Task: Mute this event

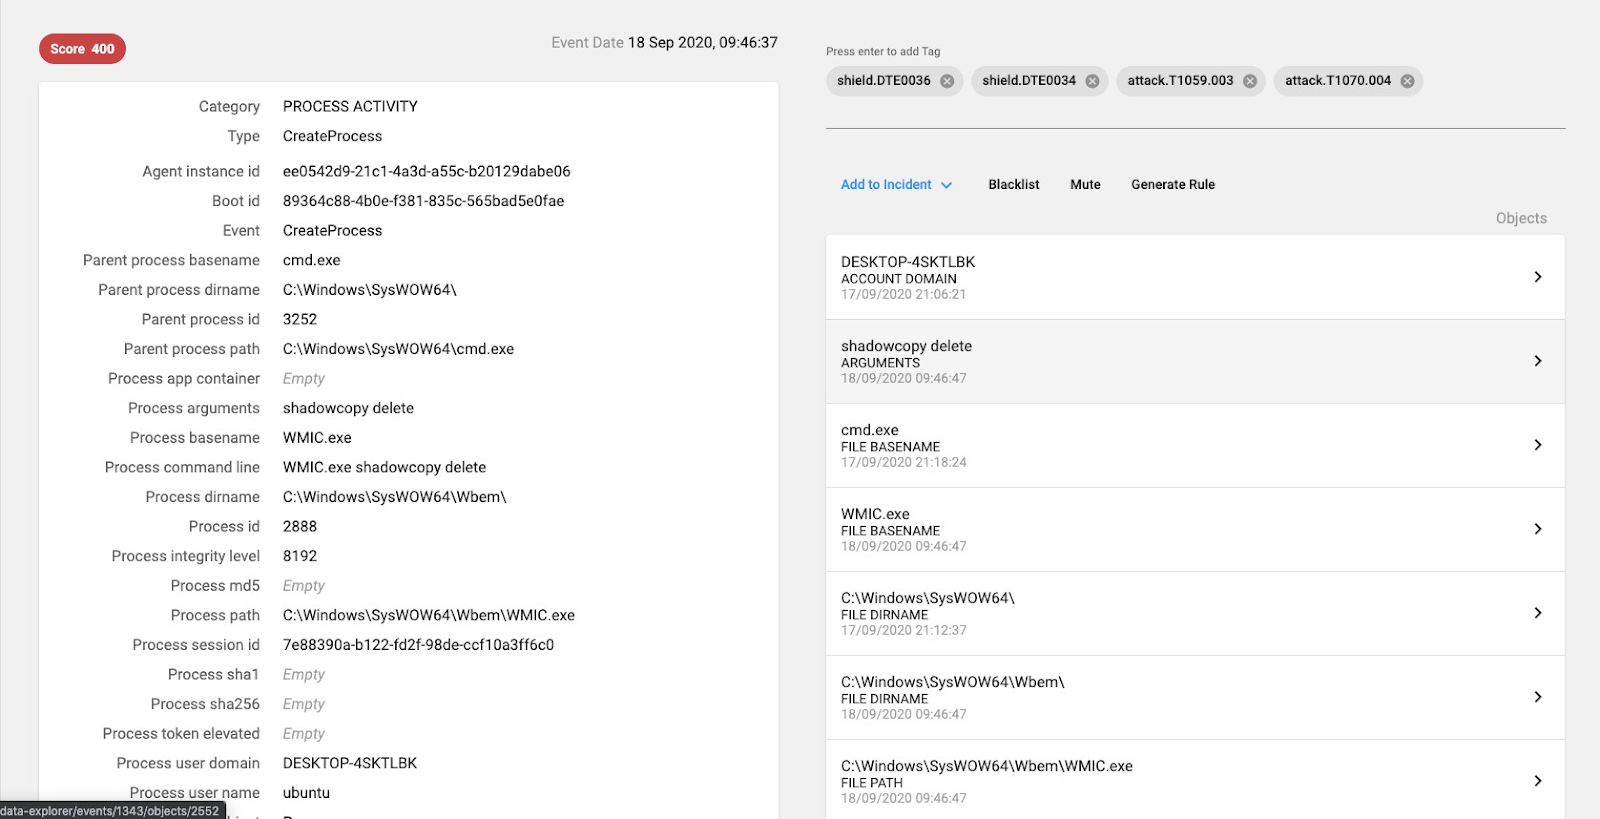Action: click(1085, 185)
